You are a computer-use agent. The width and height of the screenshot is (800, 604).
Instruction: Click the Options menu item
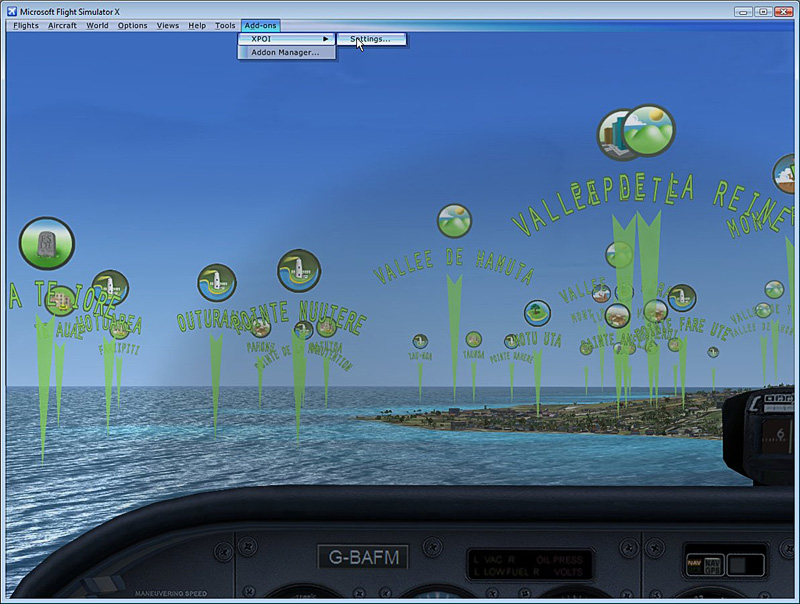point(132,25)
